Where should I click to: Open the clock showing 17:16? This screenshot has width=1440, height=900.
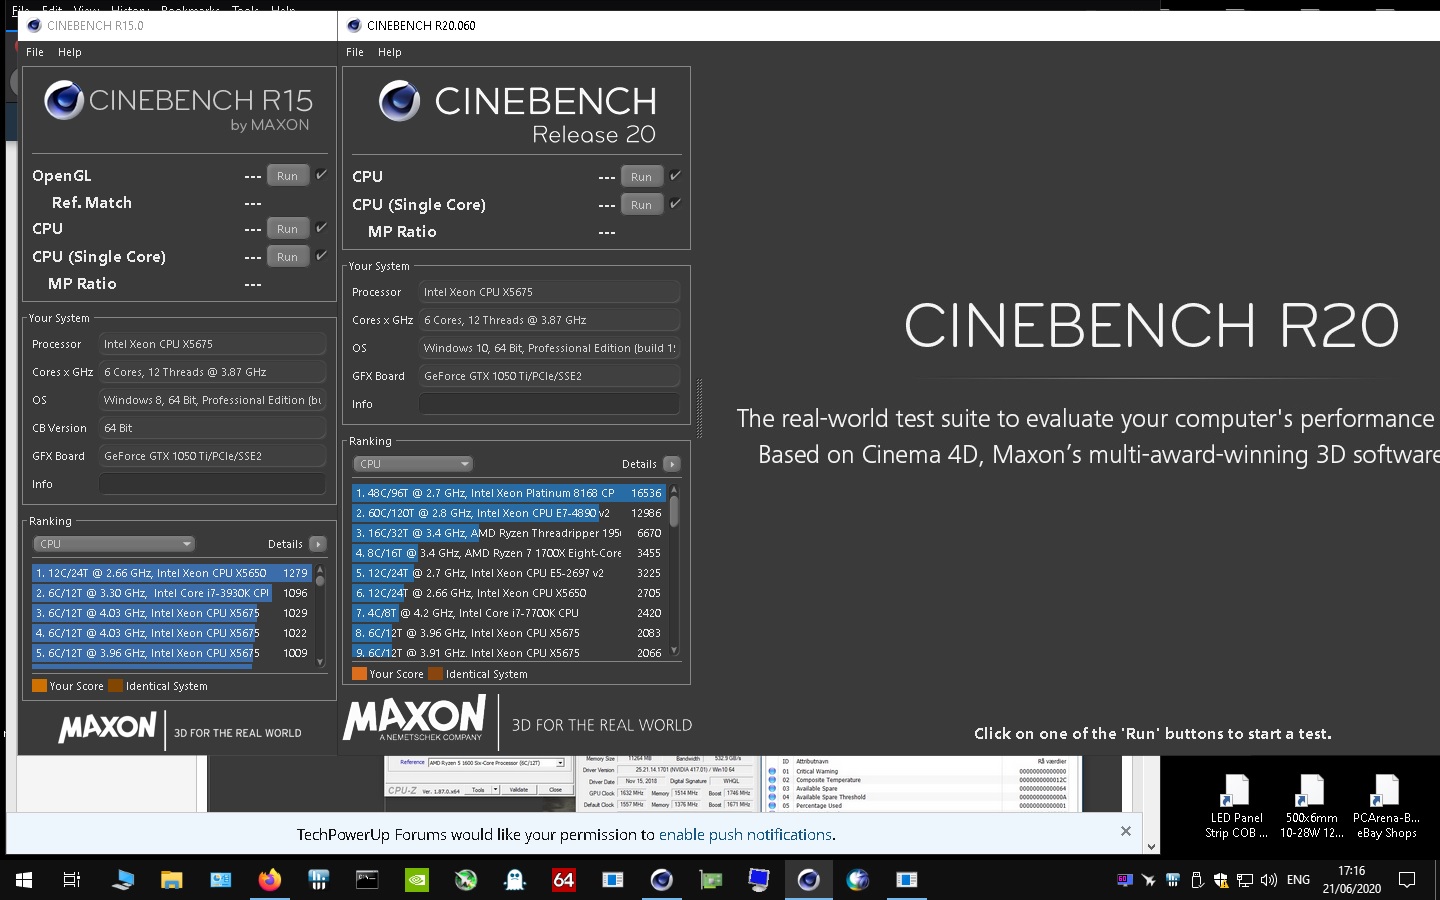point(1351,880)
